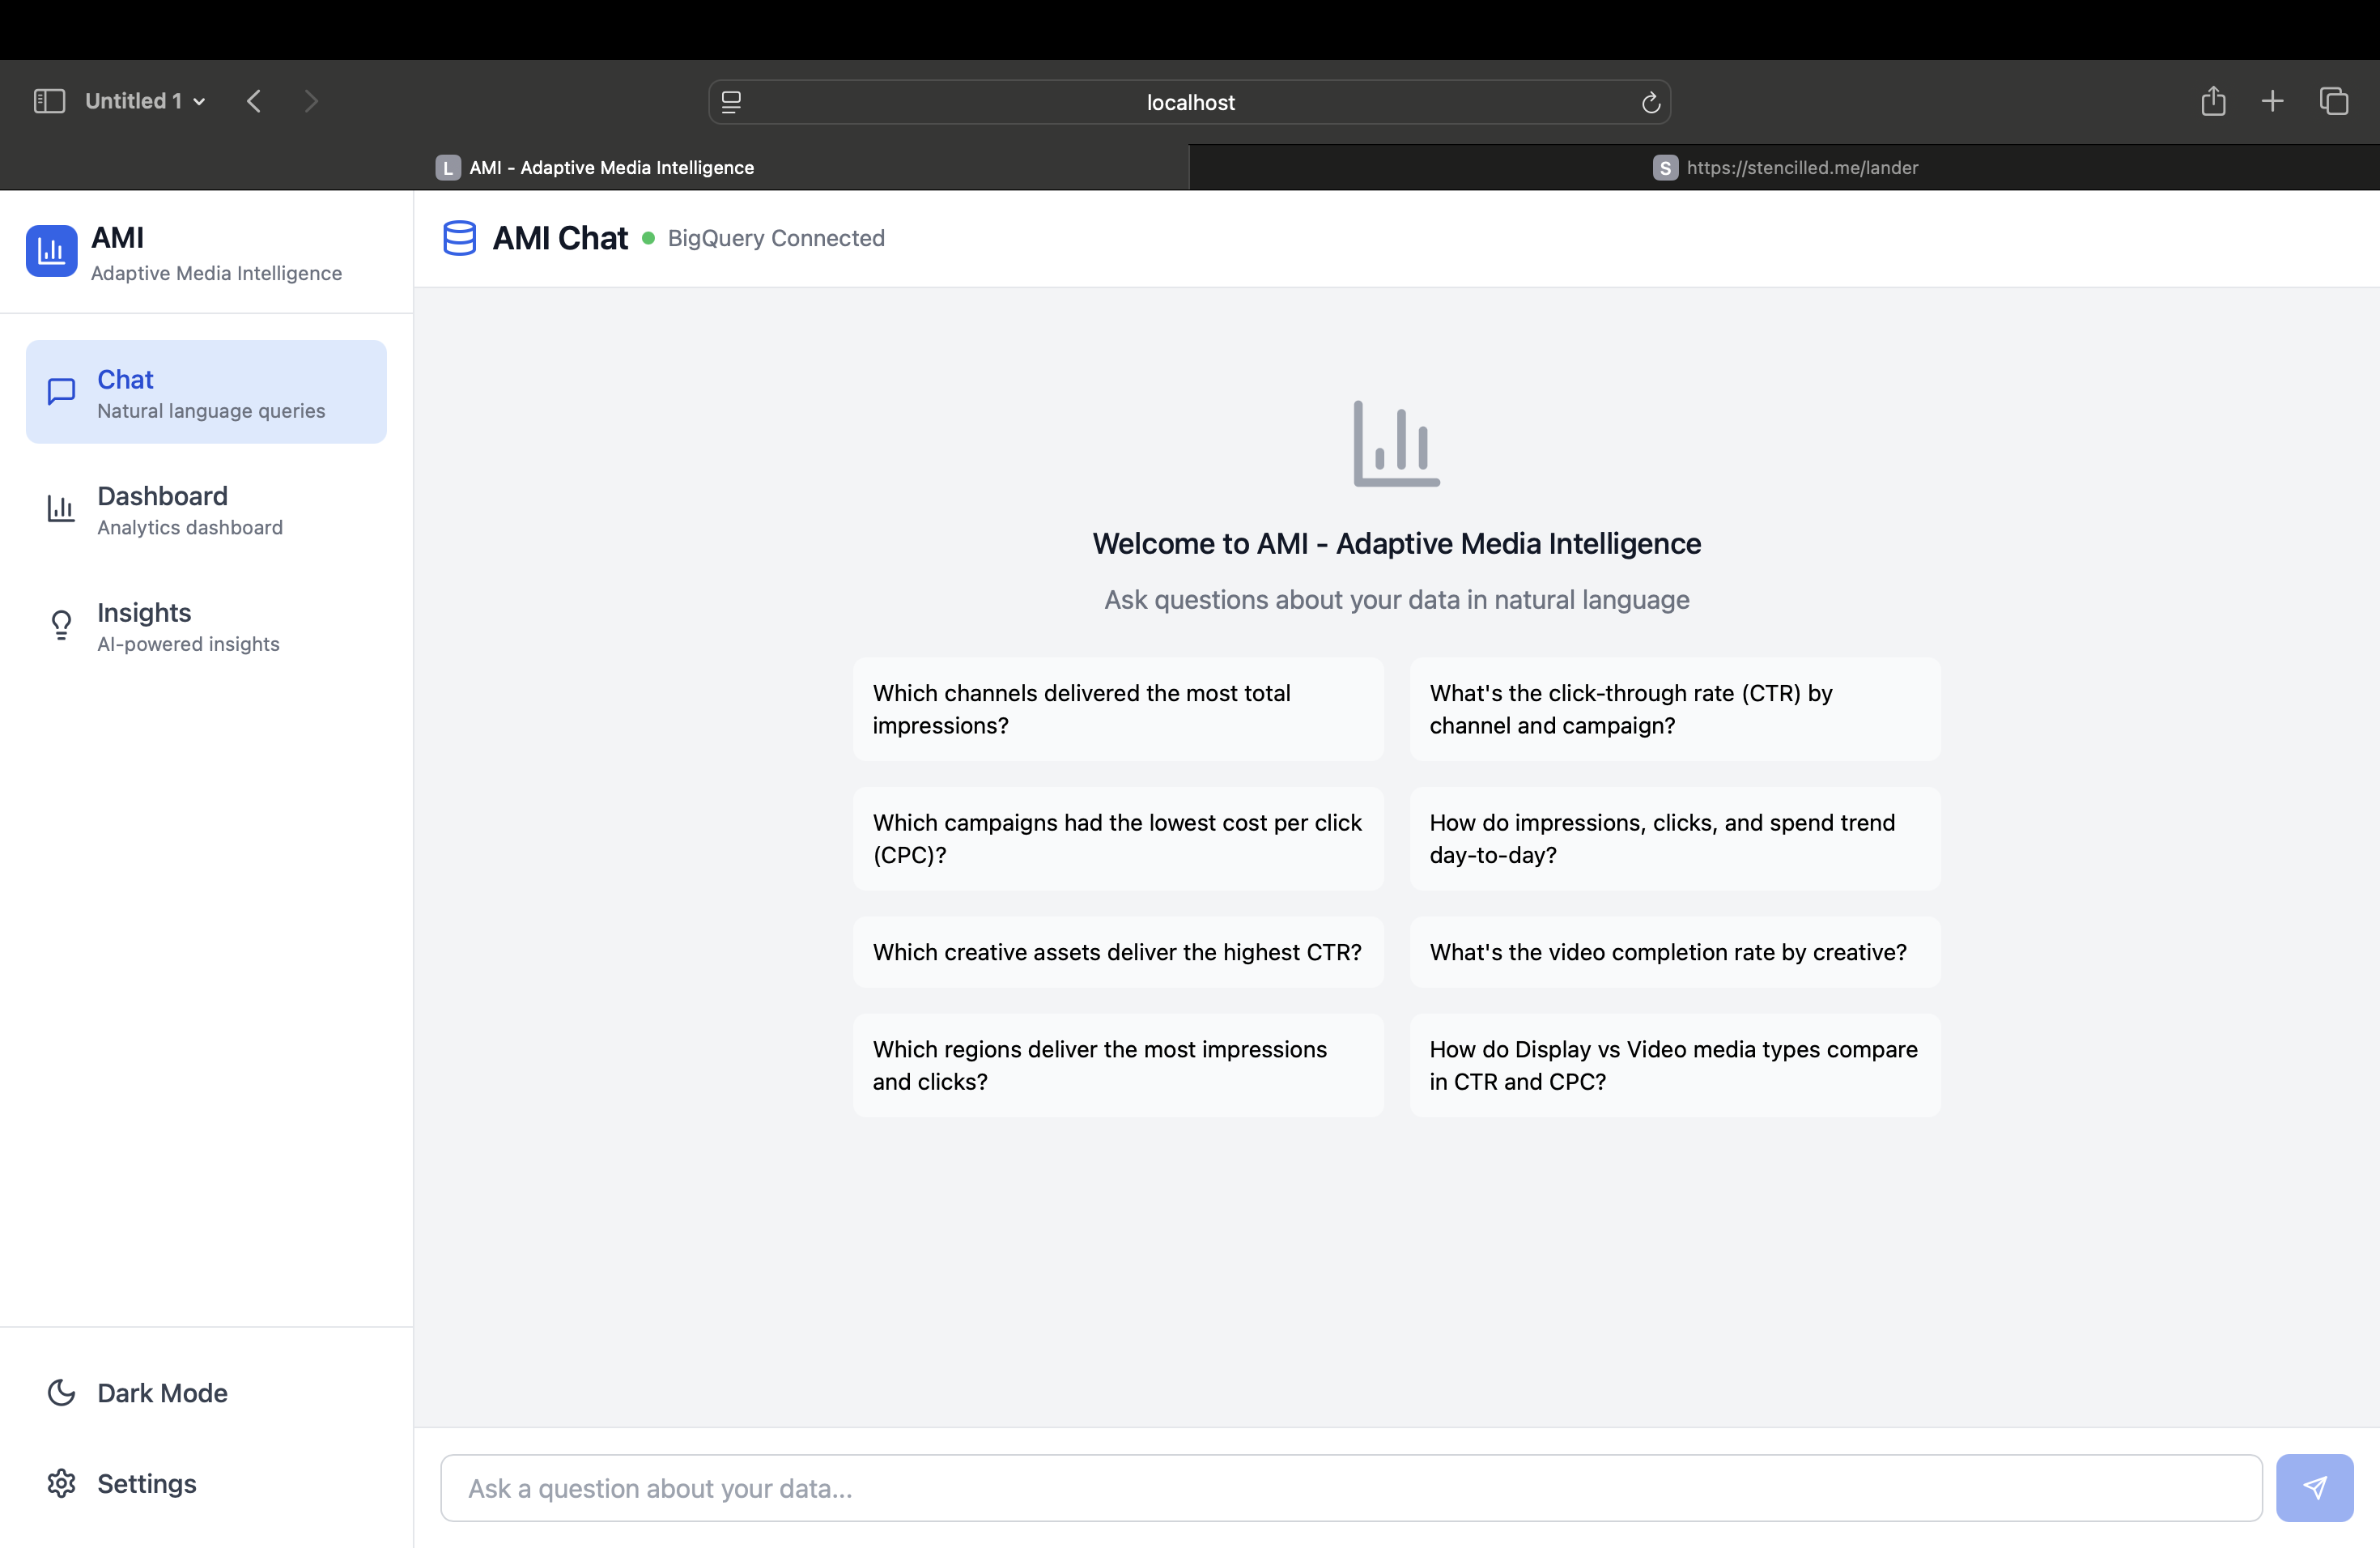Focus the localhost address bar
Viewport: 2380px width, 1548px height.
[x=1189, y=102]
